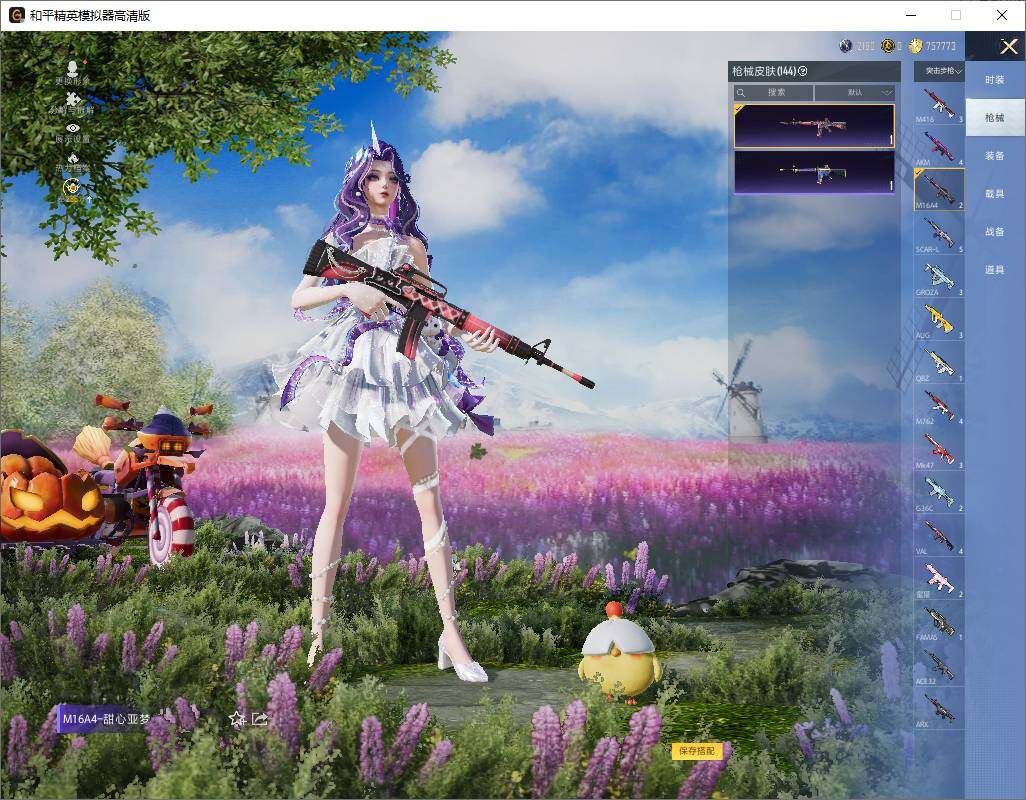Select the M762 weapon icon
Viewport: 1026px width, 800px height.
(939, 406)
